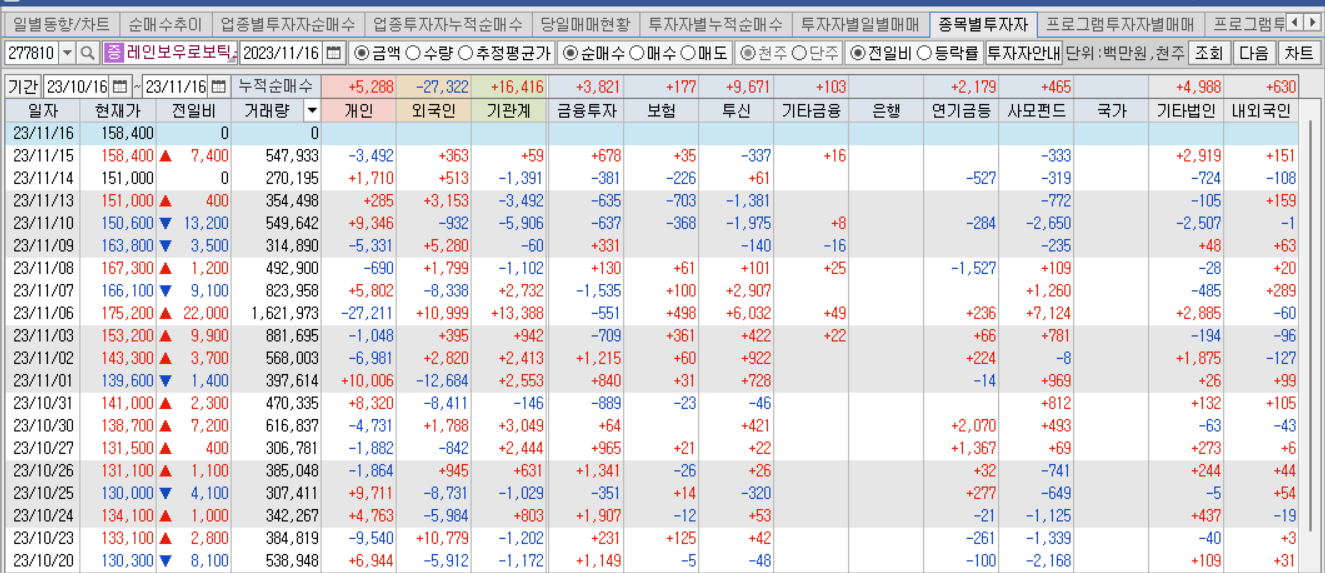
Task: Click the start date field 23/10/16
Action: [77, 87]
